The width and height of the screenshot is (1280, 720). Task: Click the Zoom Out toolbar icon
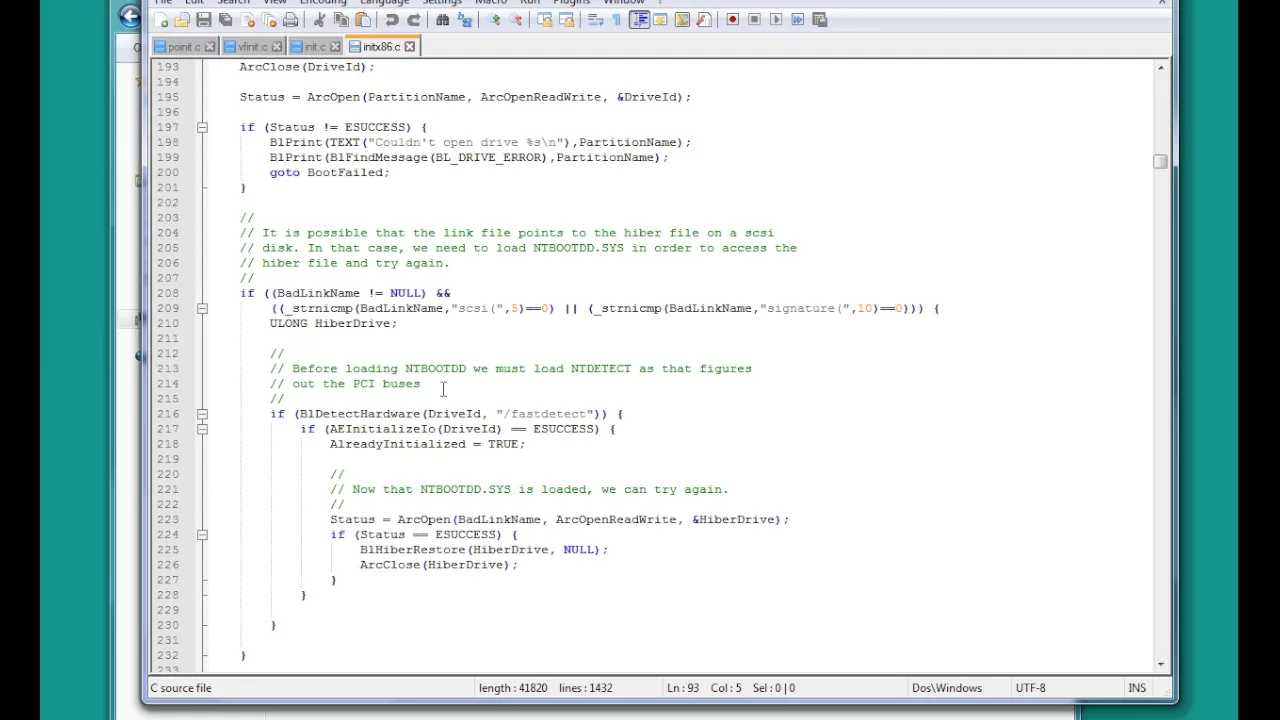pos(516,19)
